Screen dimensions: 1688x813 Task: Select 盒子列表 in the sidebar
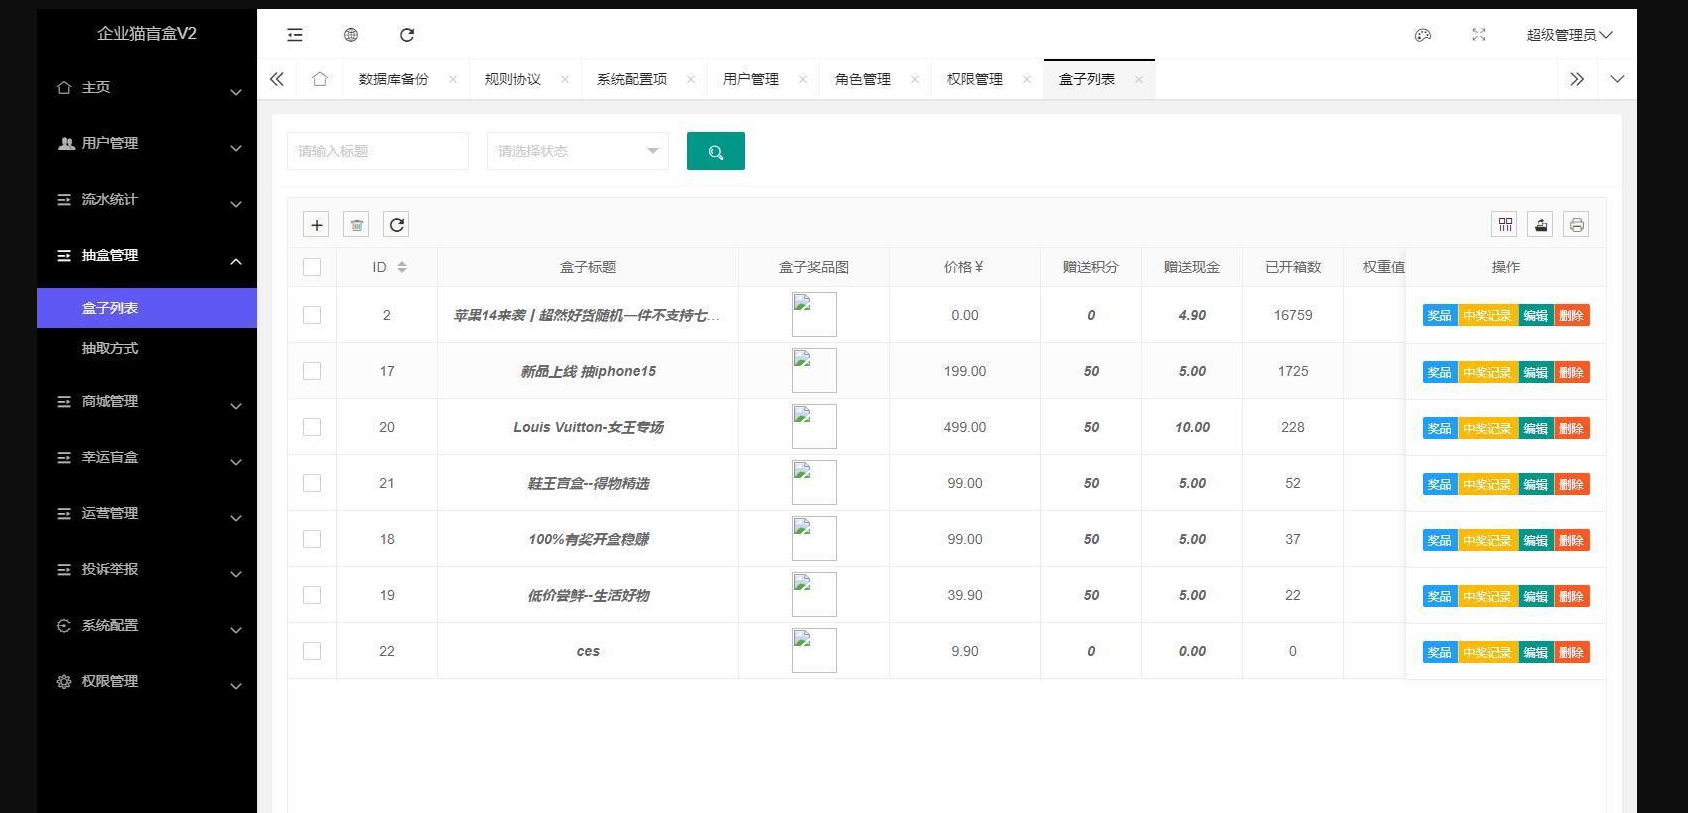(147, 308)
